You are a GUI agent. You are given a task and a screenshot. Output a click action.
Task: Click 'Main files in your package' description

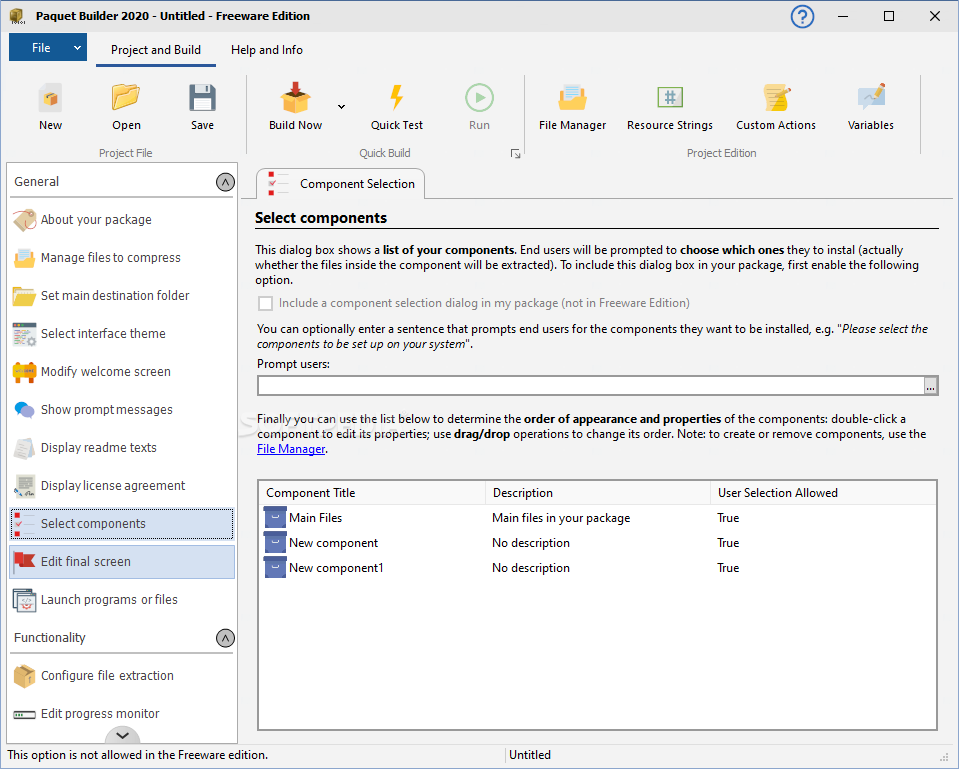[x=561, y=518]
